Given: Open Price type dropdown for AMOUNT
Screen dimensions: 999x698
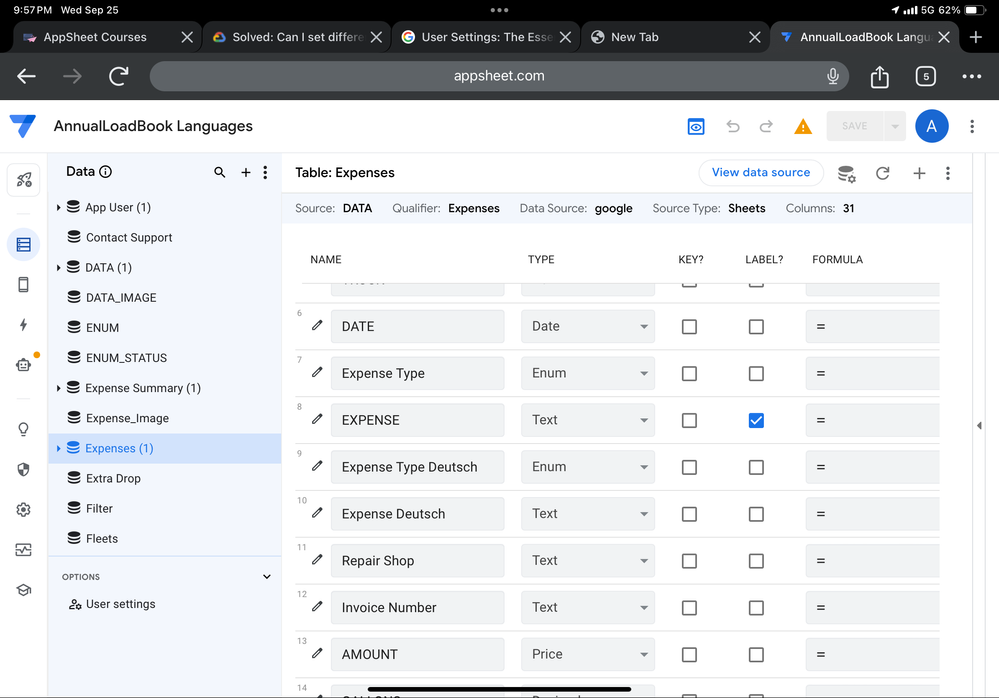Looking at the screenshot, I should tap(587, 654).
